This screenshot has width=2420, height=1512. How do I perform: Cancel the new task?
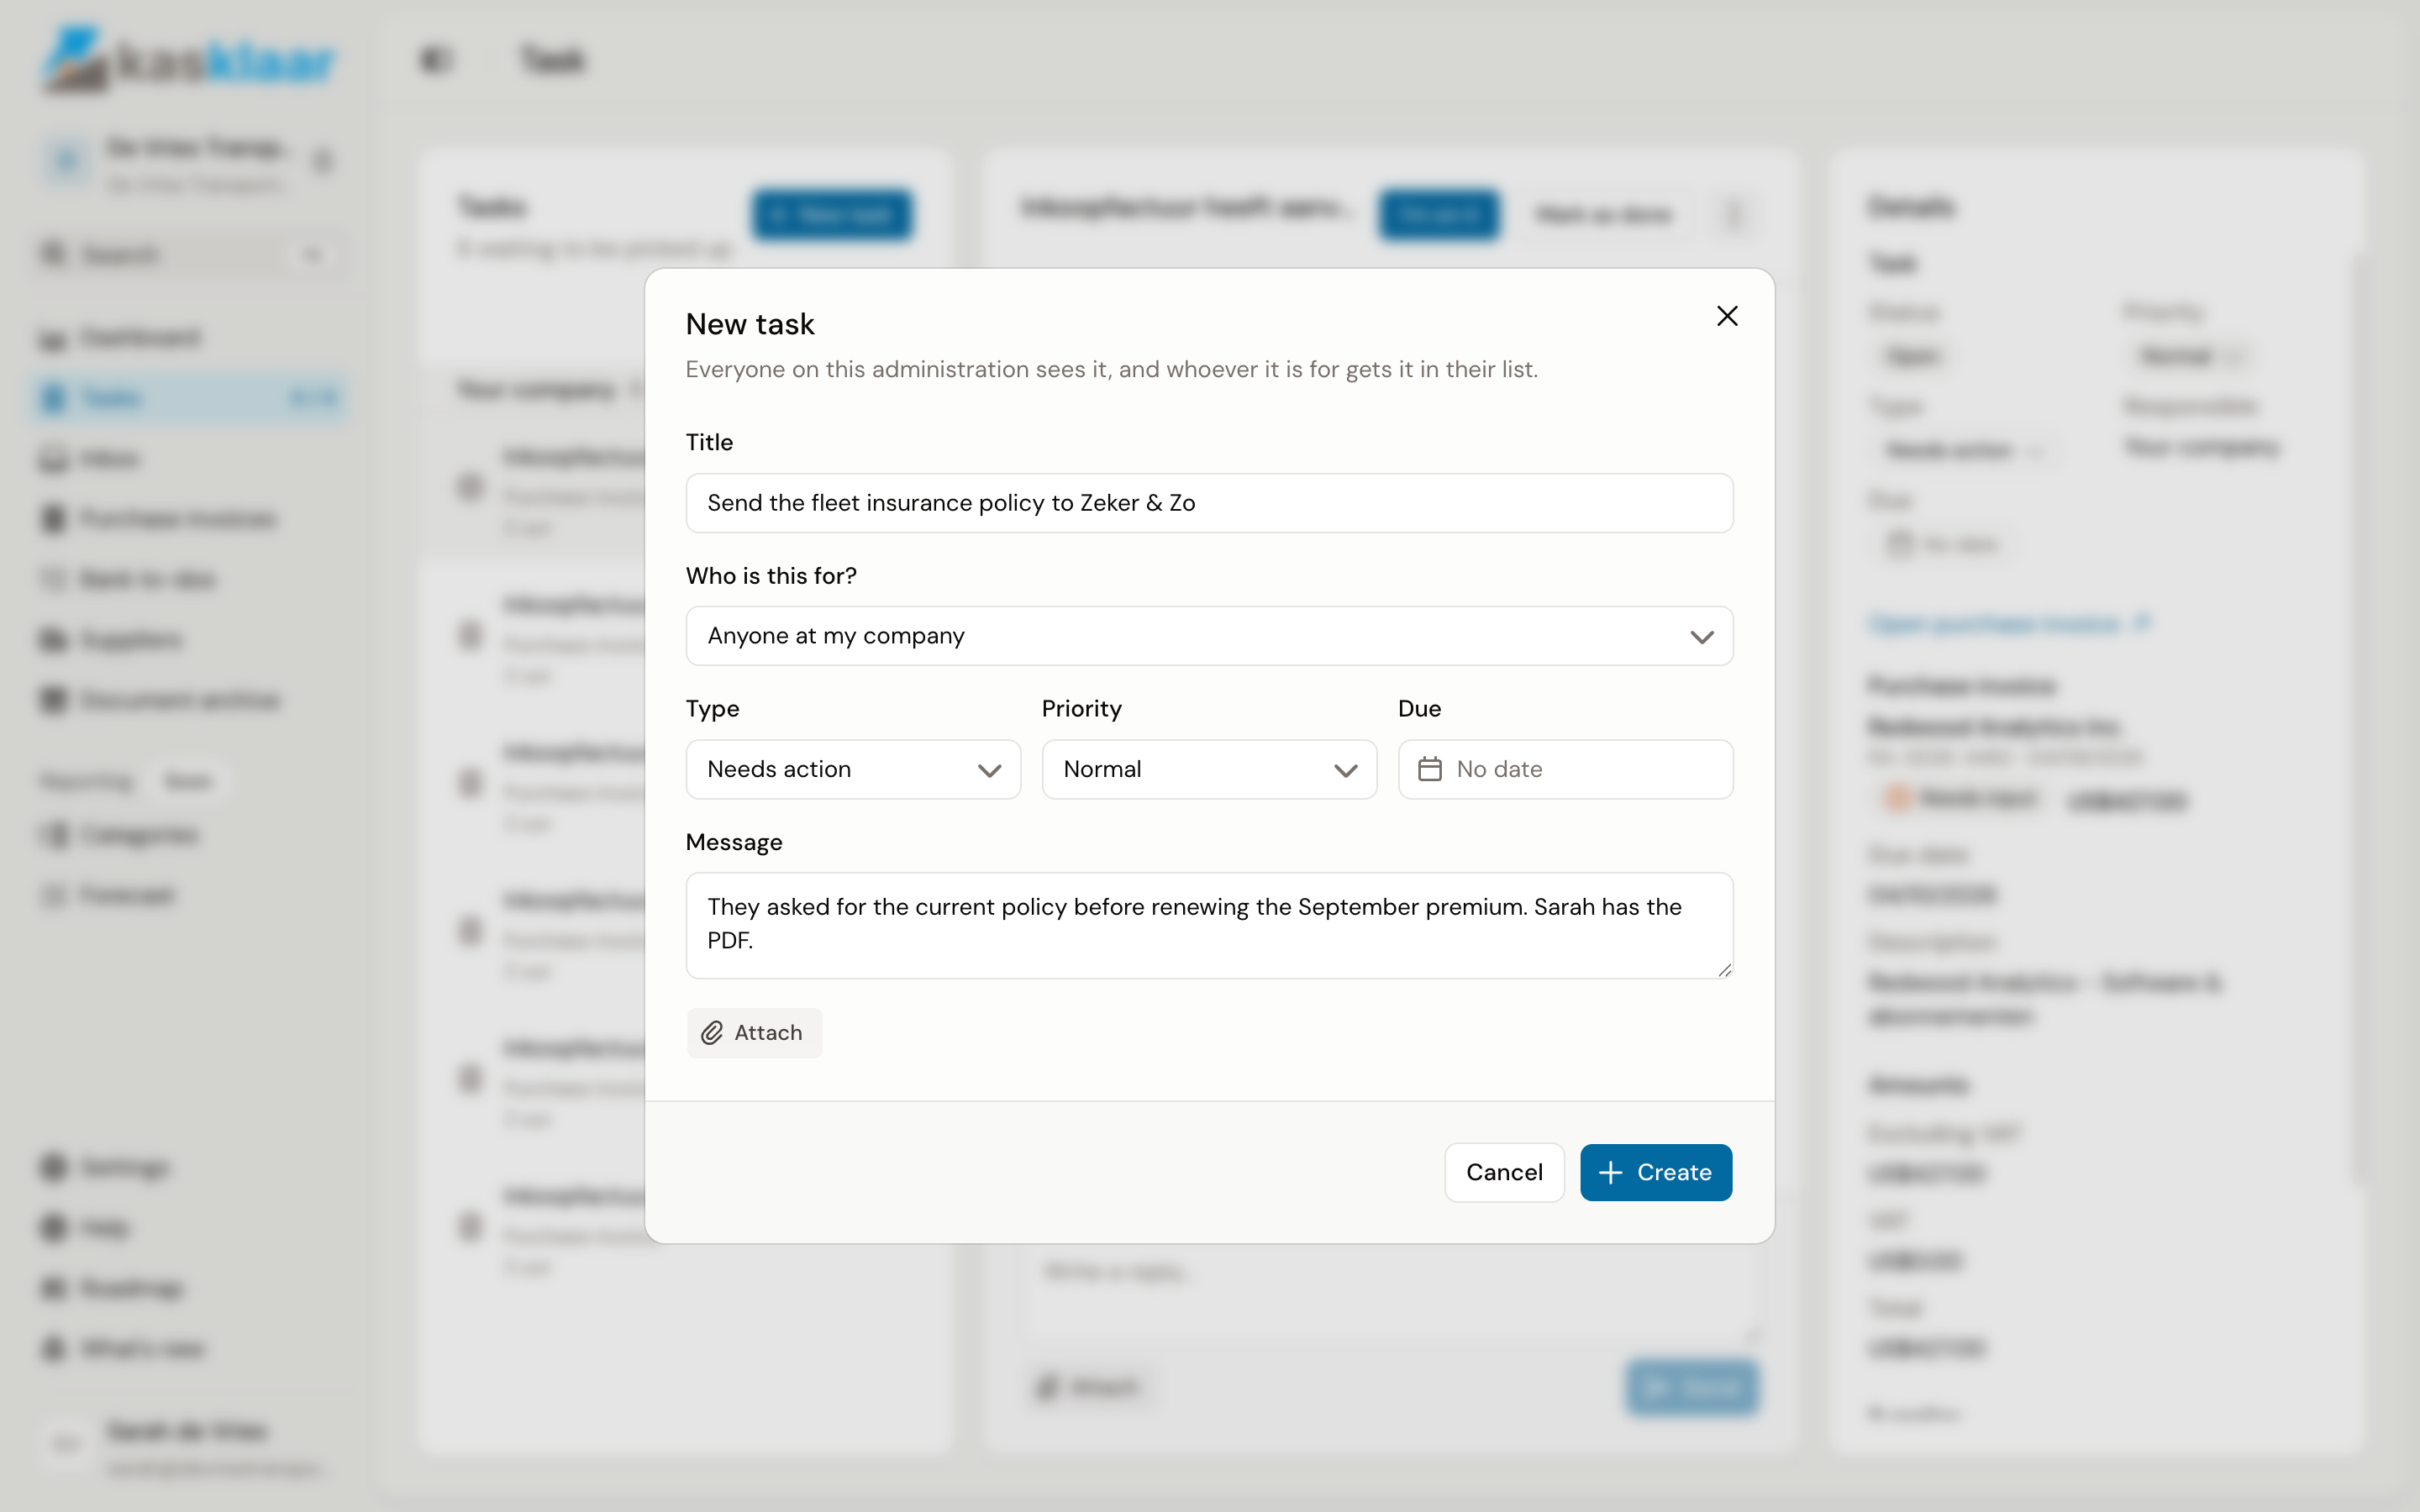(1504, 1172)
